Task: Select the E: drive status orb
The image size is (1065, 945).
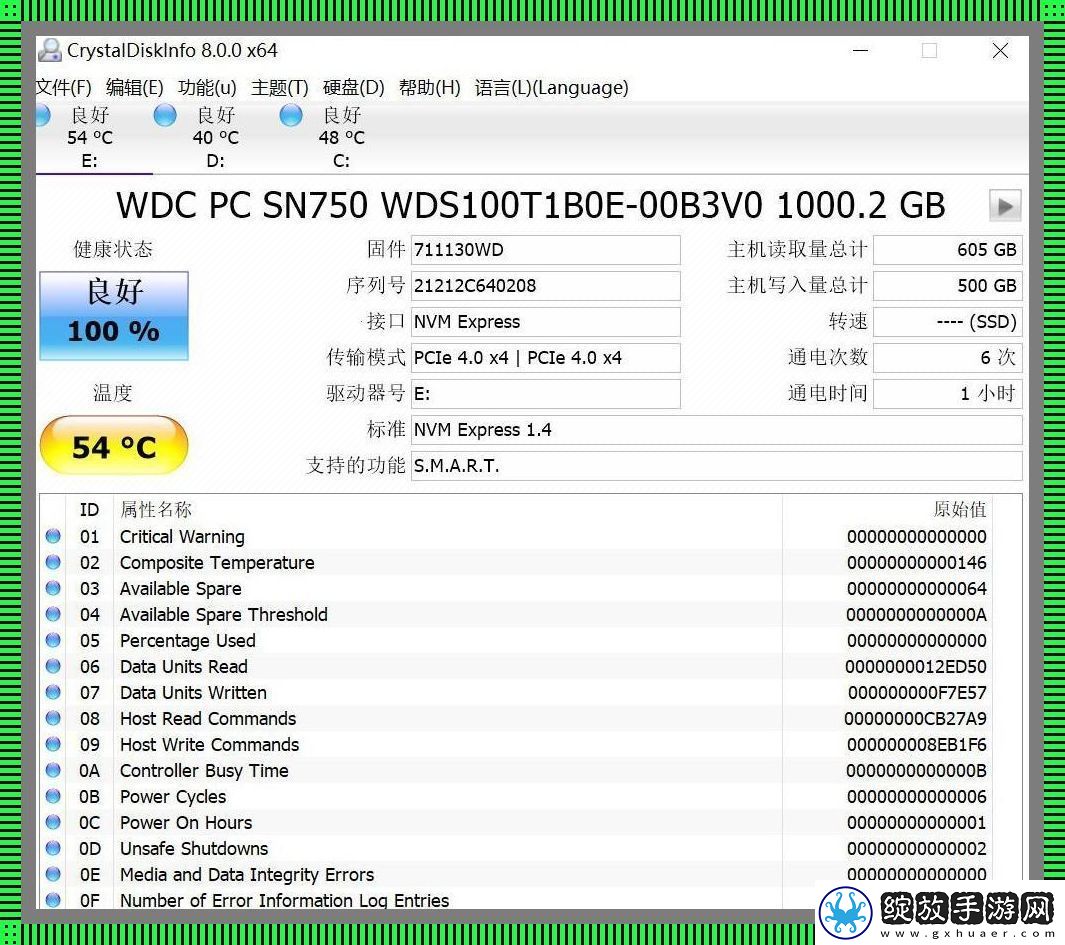Action: click(x=42, y=115)
